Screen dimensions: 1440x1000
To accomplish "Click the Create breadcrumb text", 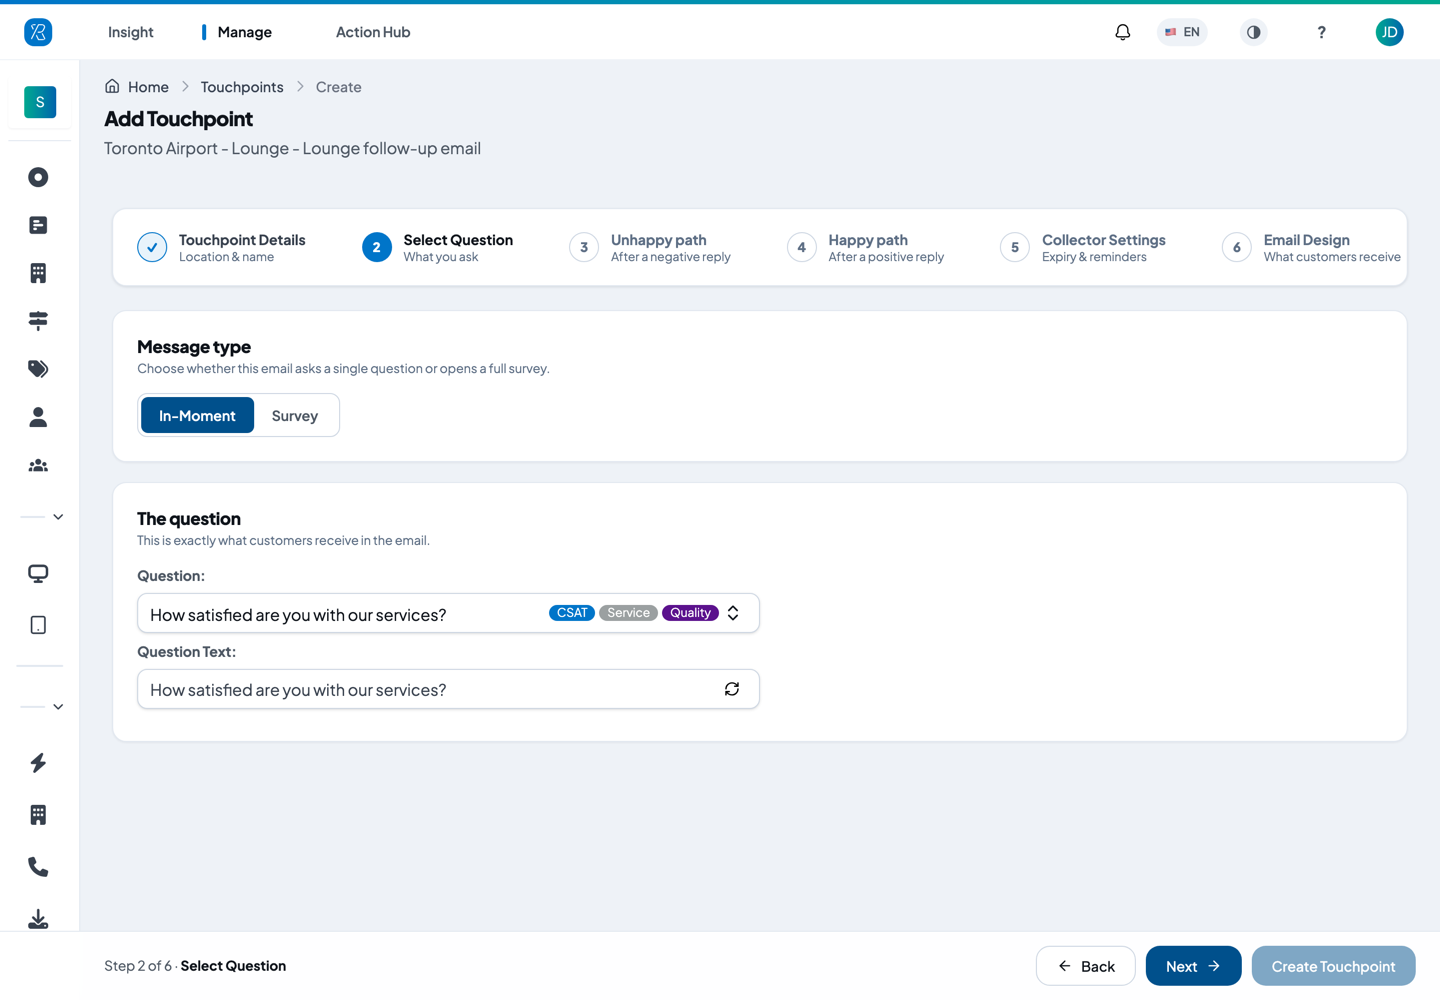I will click(339, 87).
